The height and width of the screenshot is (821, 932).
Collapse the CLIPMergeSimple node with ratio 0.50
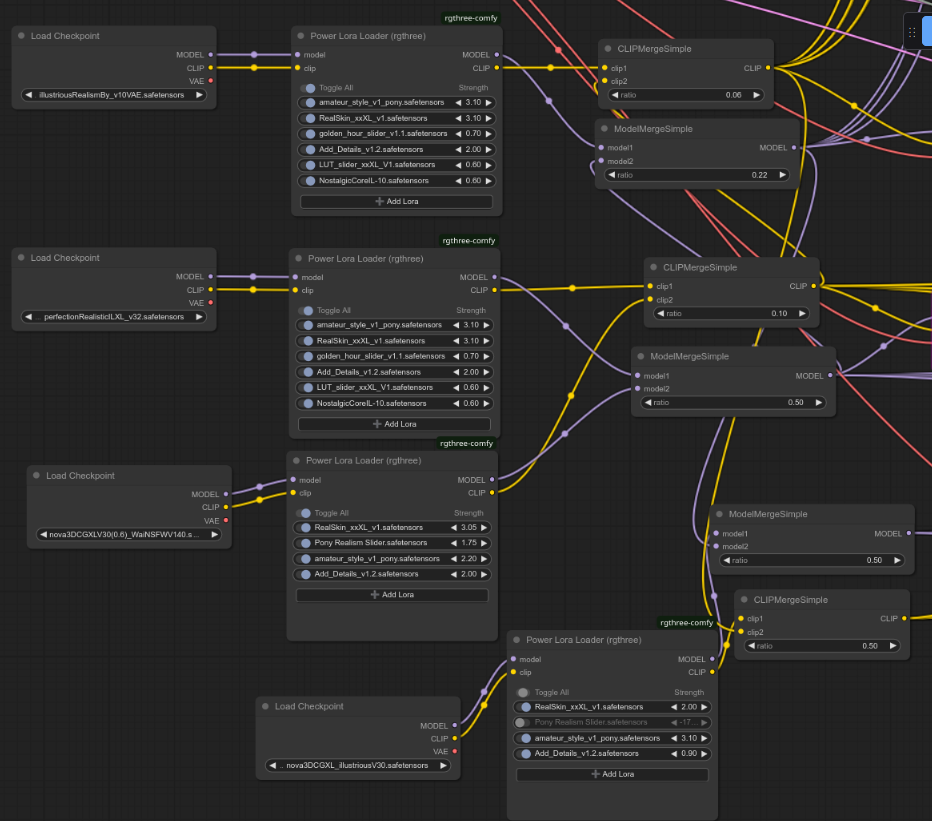(x=744, y=599)
